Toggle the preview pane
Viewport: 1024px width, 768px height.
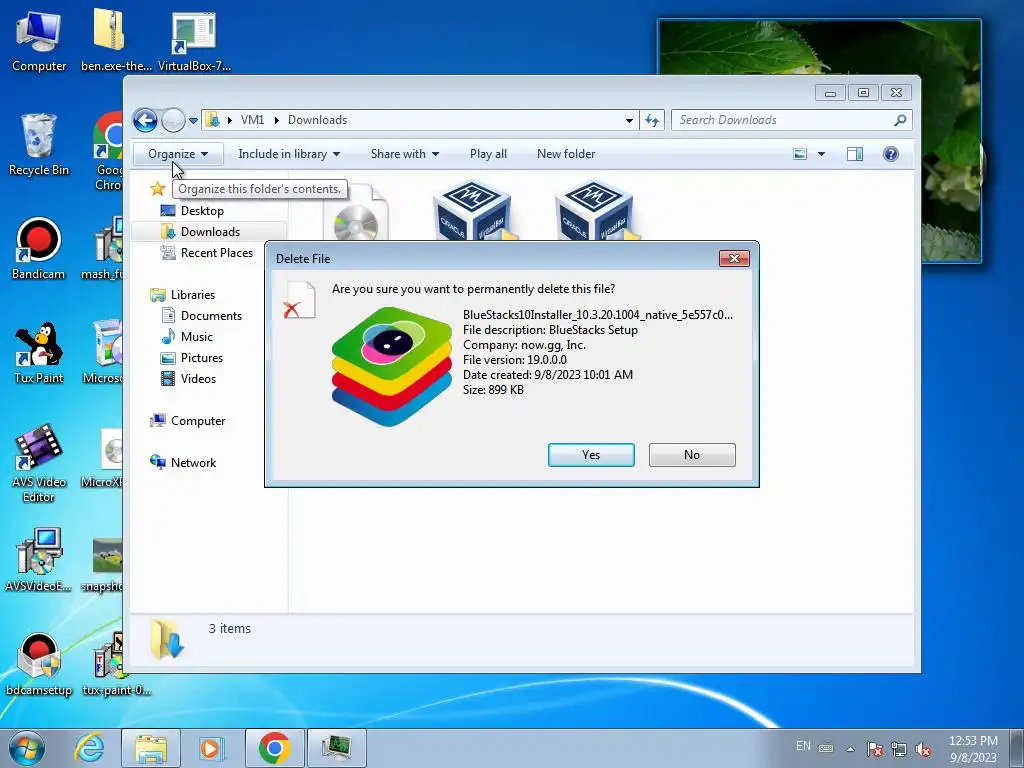tap(854, 154)
